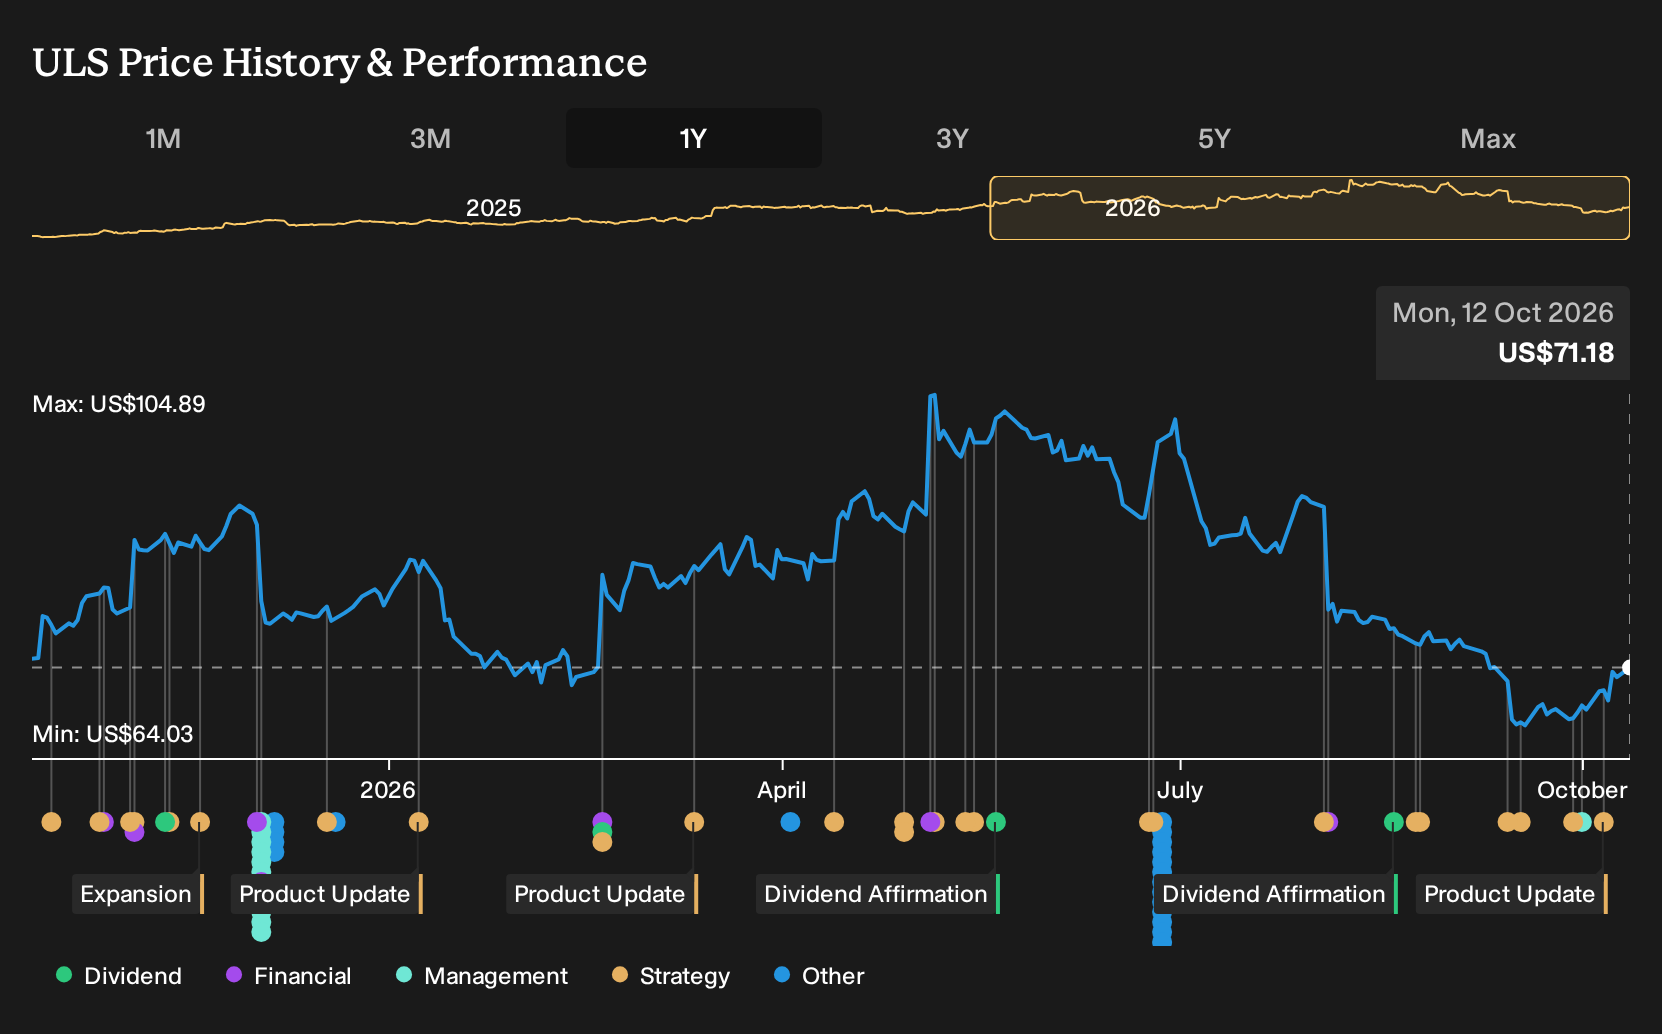Select the last Strategy dot after October
The width and height of the screenshot is (1662, 1034).
[1603, 822]
